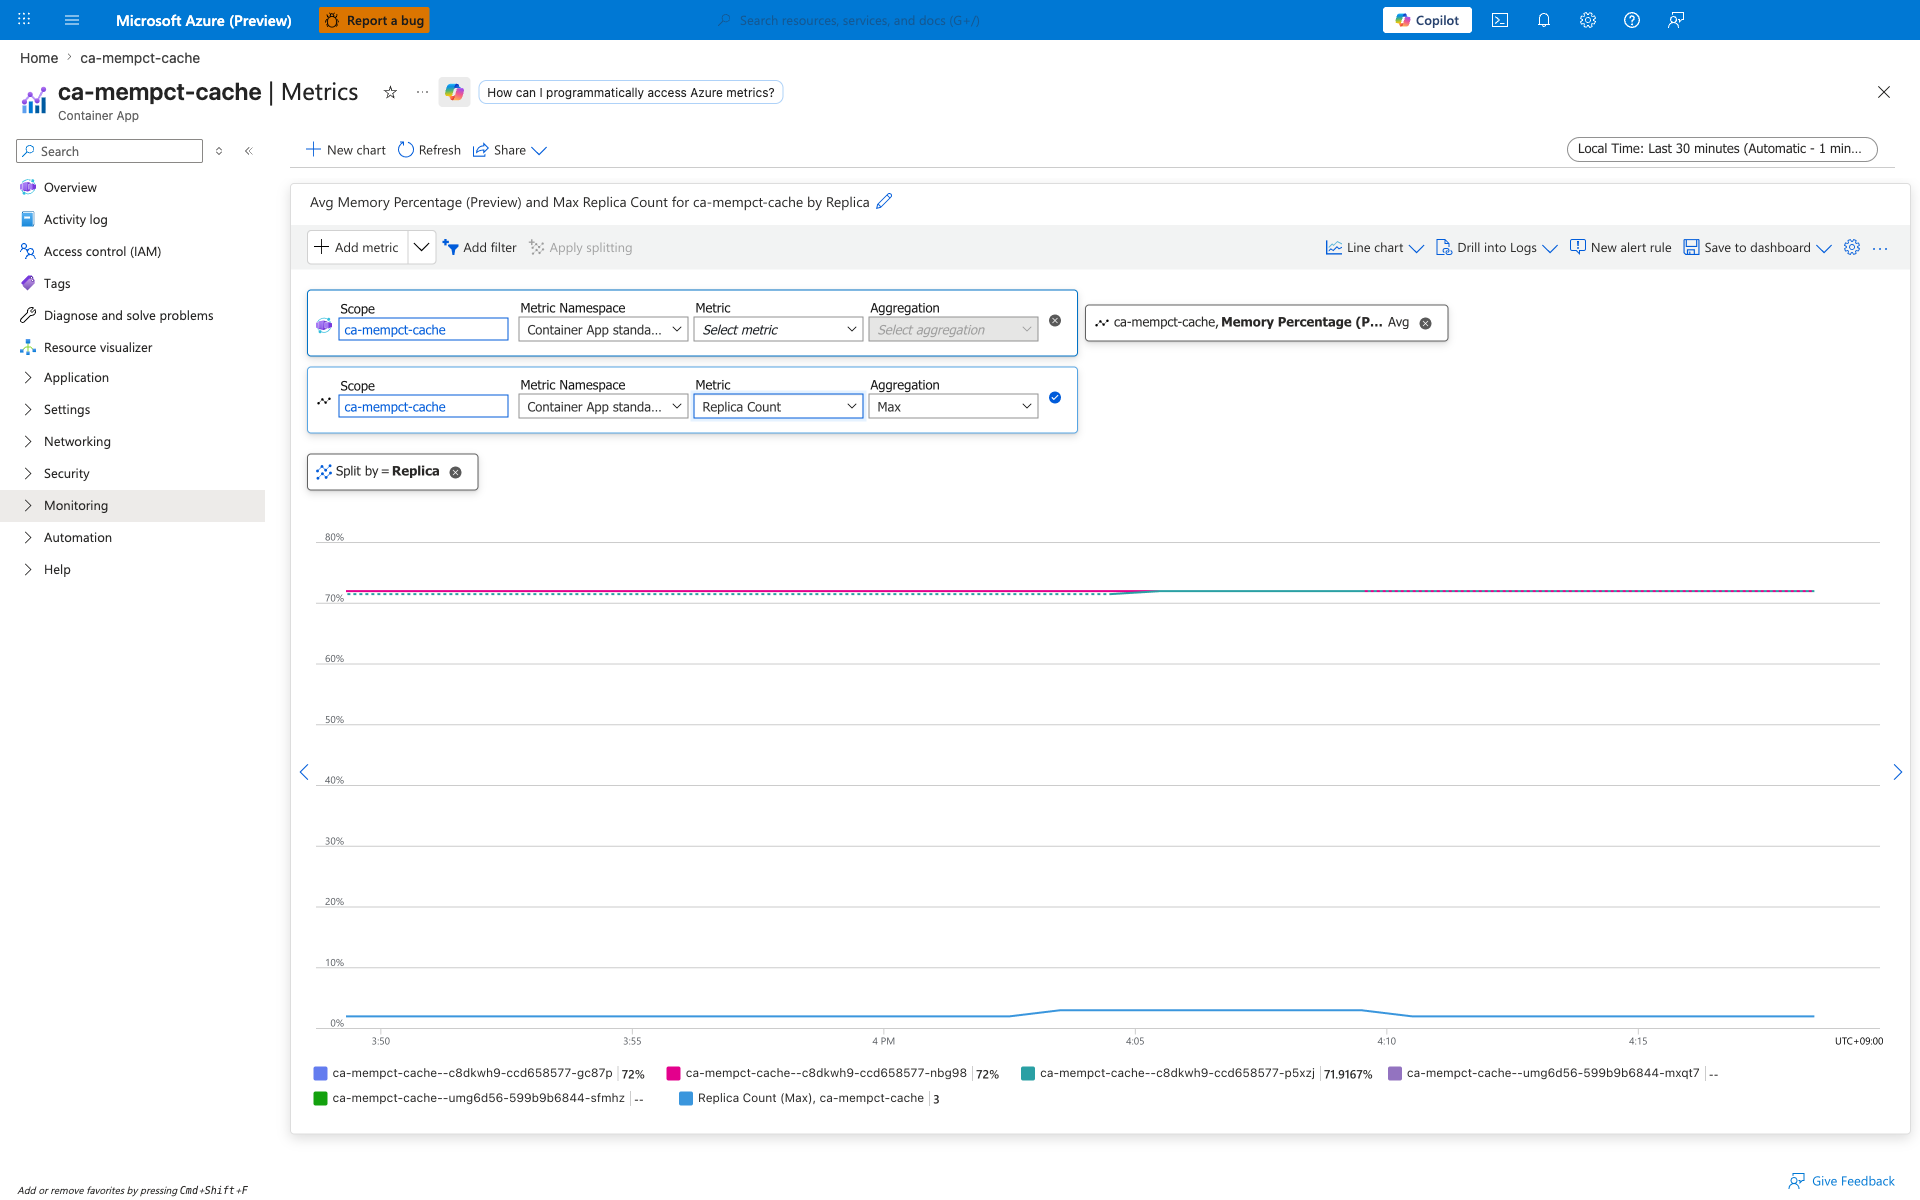Viewport: 1920px width, 1200px height.
Task: Open chart more options ellipsis
Action: pos(1880,248)
